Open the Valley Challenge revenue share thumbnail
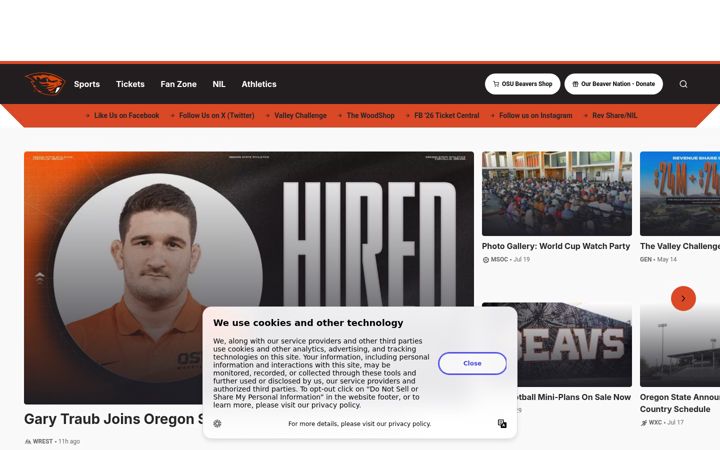This screenshot has width=720, height=450. point(680,193)
